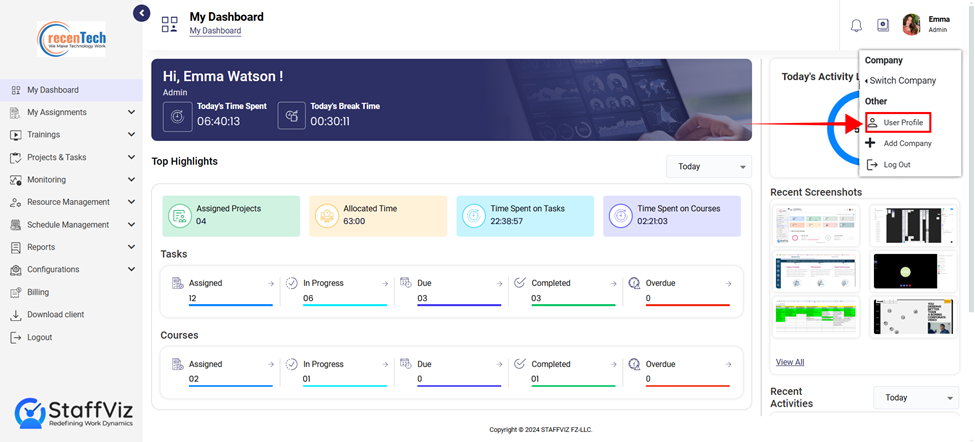Click the Schedule Management sidebar icon
The height and width of the screenshot is (442, 975).
point(16,225)
